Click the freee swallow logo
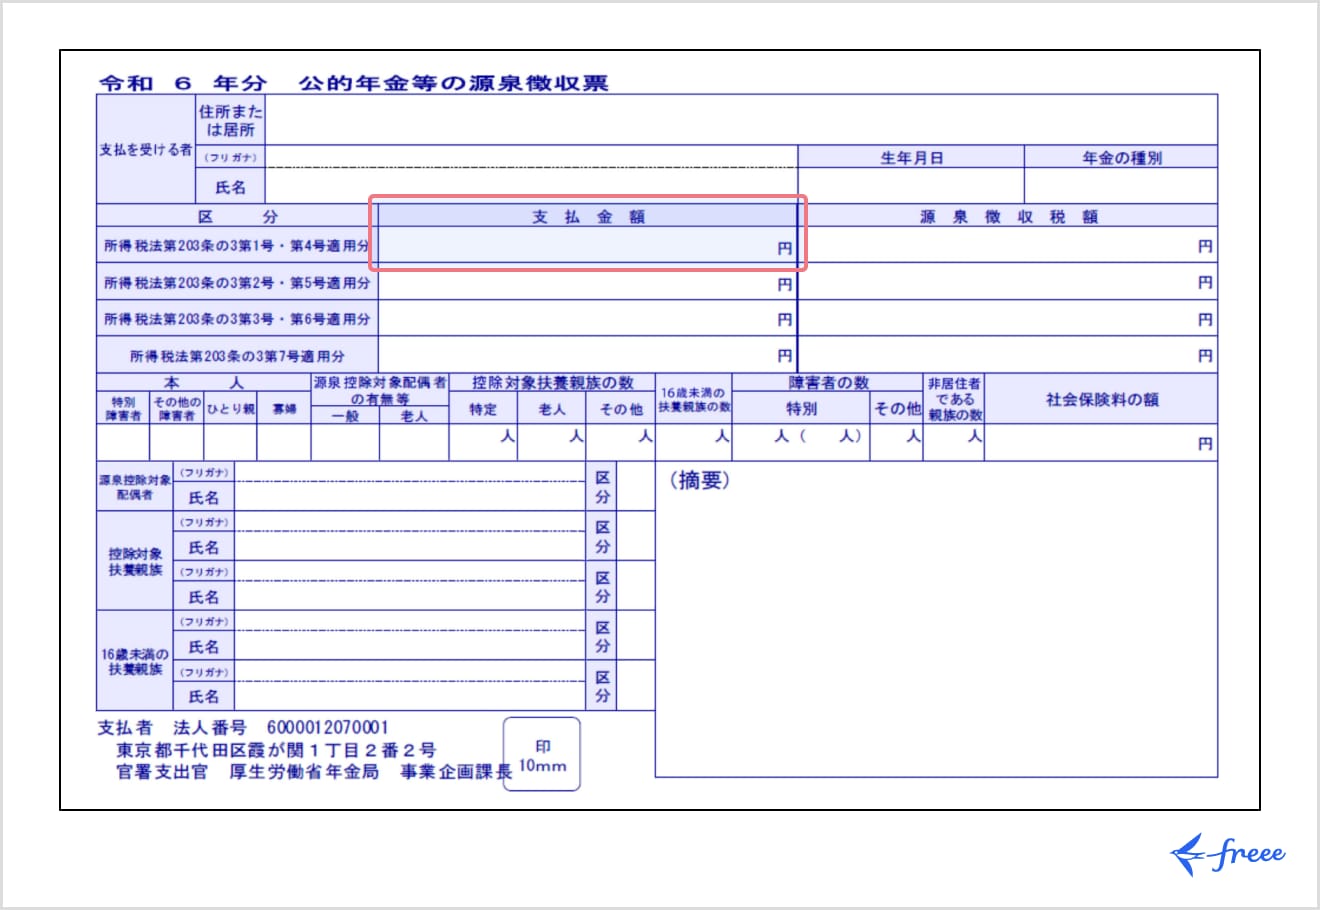 1227,854
